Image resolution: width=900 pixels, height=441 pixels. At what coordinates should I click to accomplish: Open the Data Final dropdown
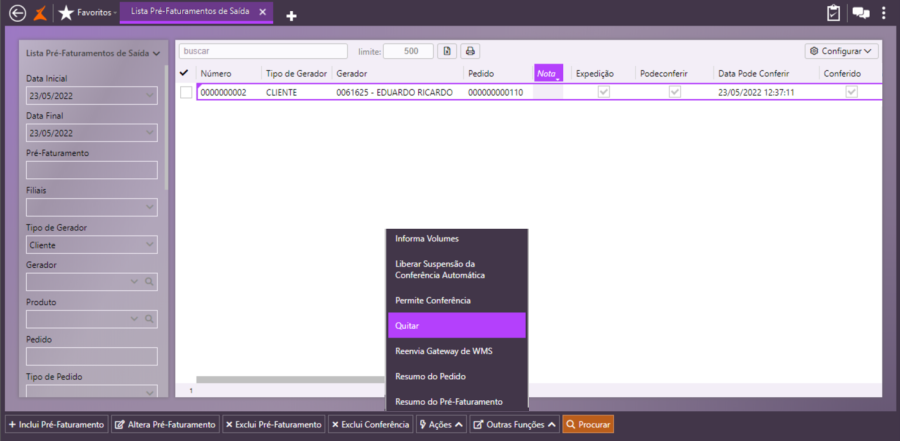click(150, 133)
